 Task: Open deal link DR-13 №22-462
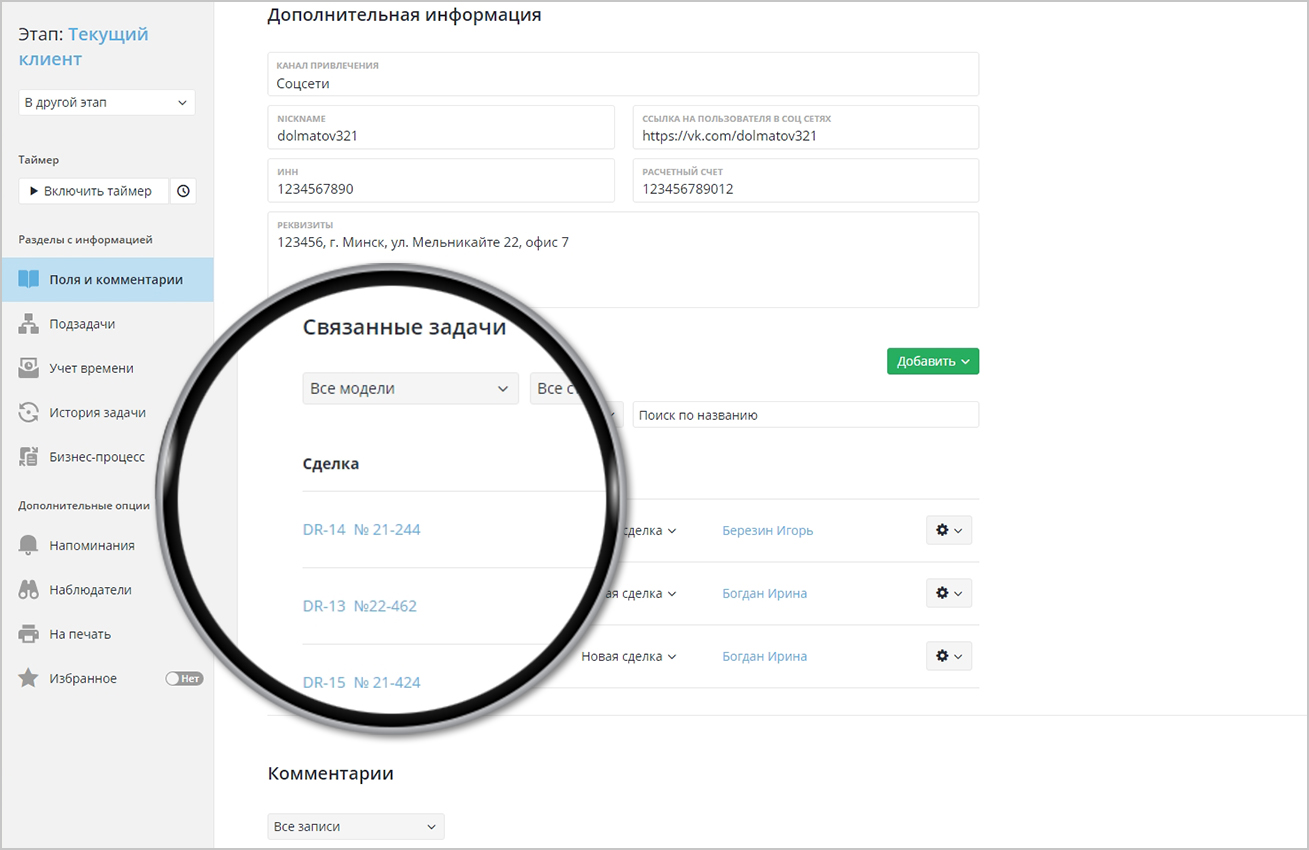[x=359, y=606]
